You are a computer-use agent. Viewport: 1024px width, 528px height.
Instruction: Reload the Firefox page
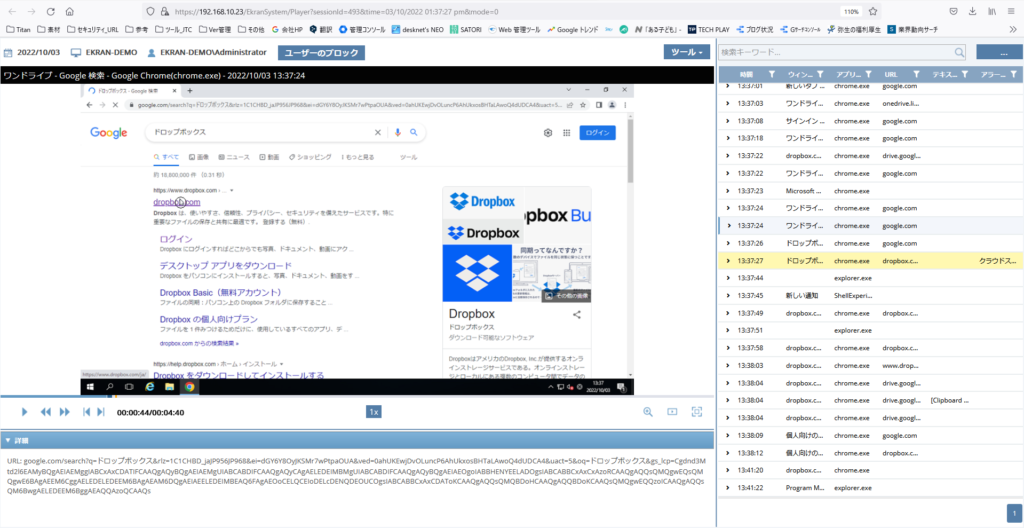[50, 12]
